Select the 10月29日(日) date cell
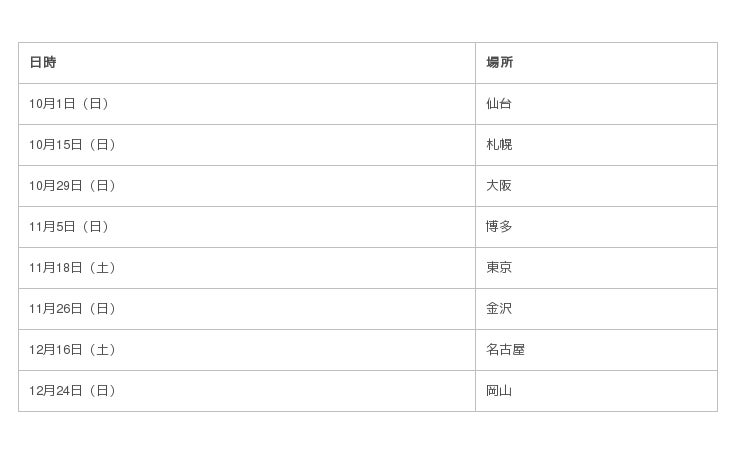Viewport: 740px width, 452px height. tap(73, 186)
